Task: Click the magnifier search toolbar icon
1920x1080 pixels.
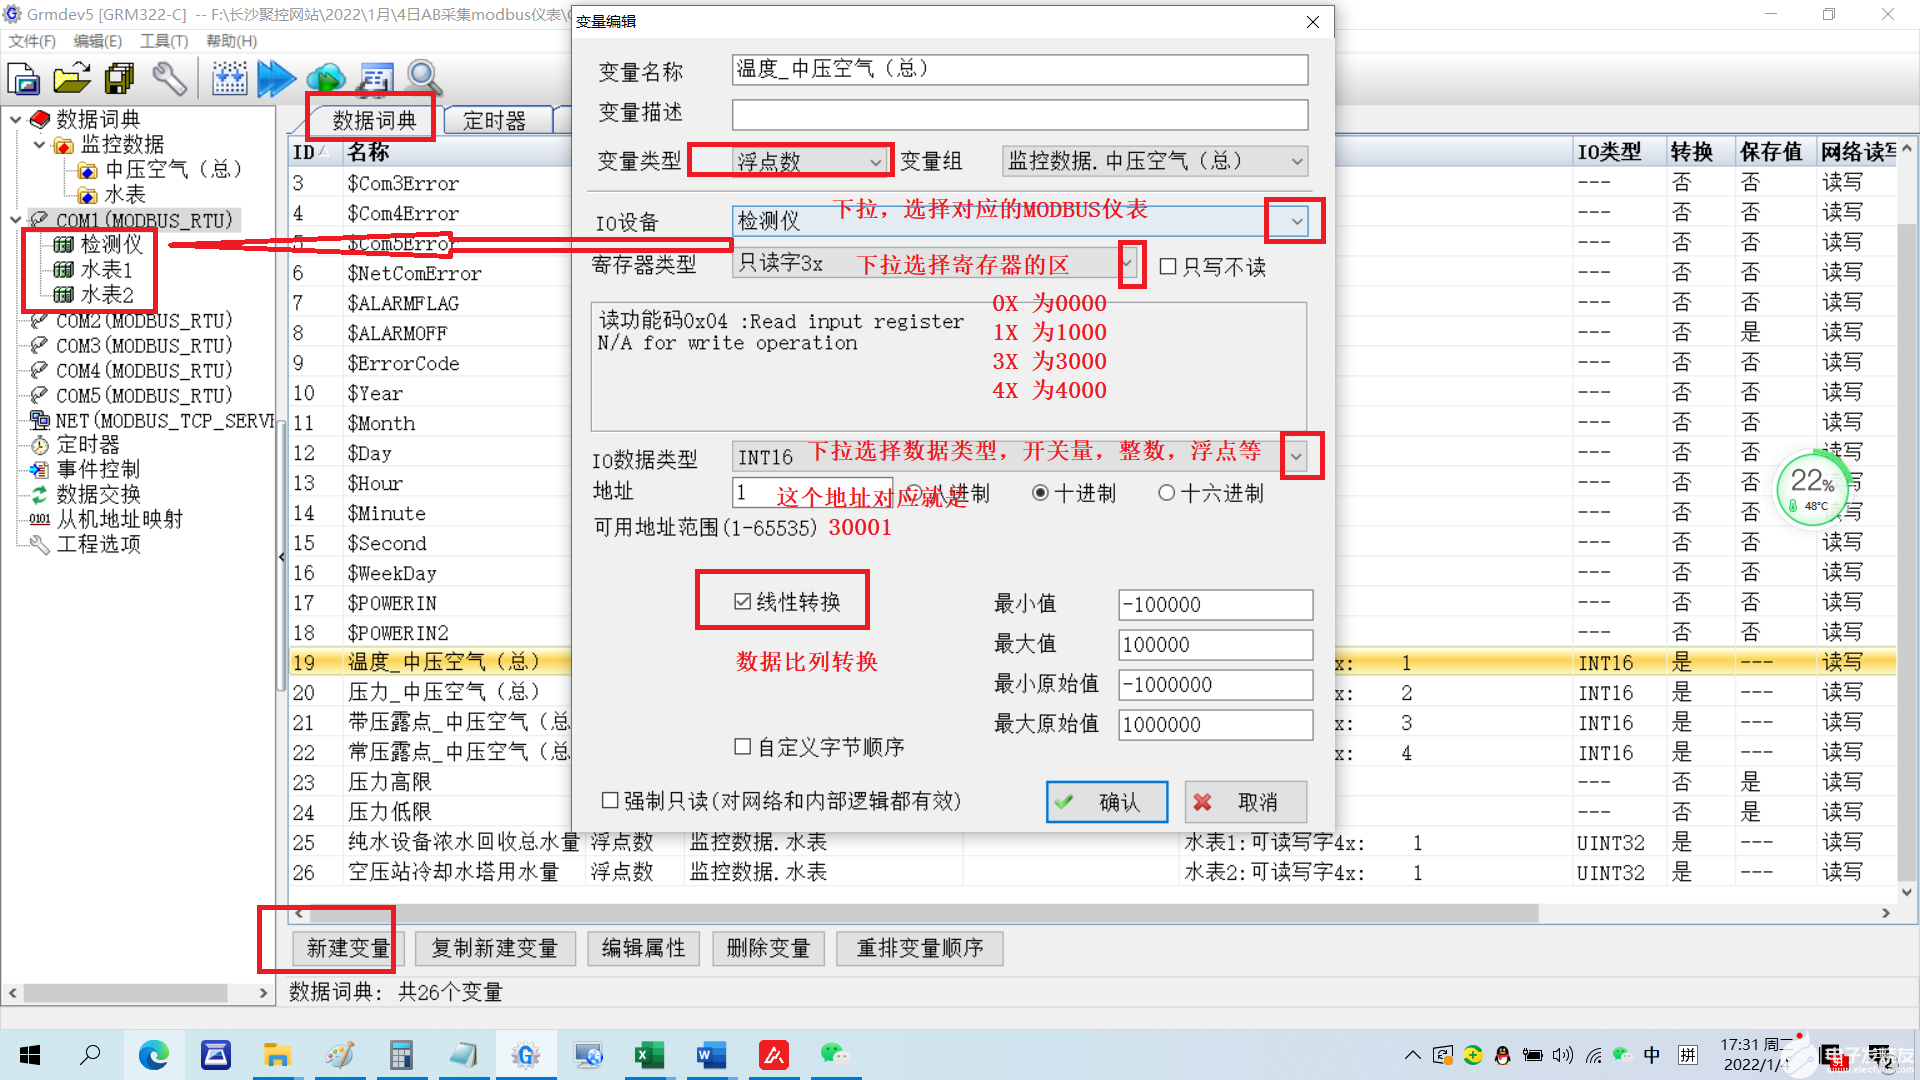Action: point(424,78)
